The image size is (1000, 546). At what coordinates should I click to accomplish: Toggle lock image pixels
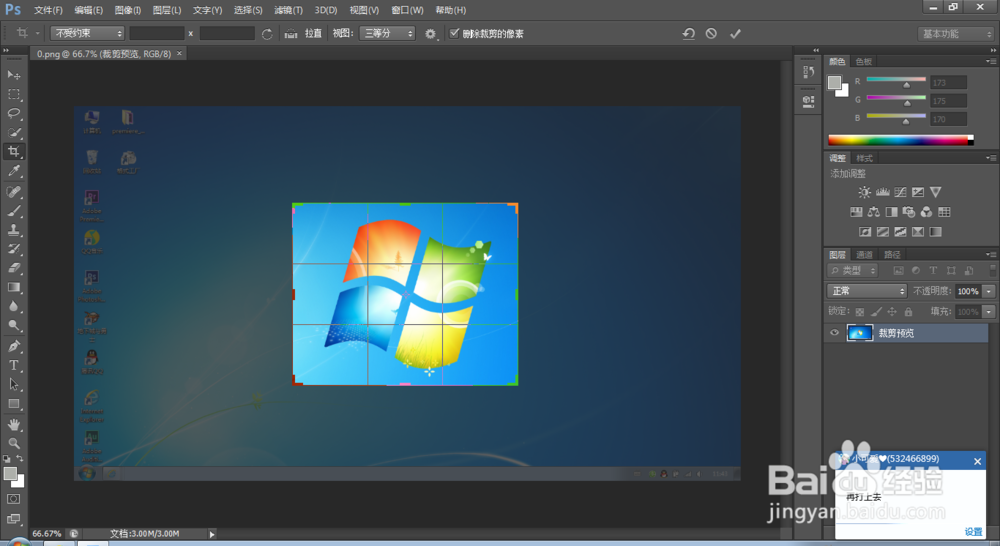[x=876, y=312]
